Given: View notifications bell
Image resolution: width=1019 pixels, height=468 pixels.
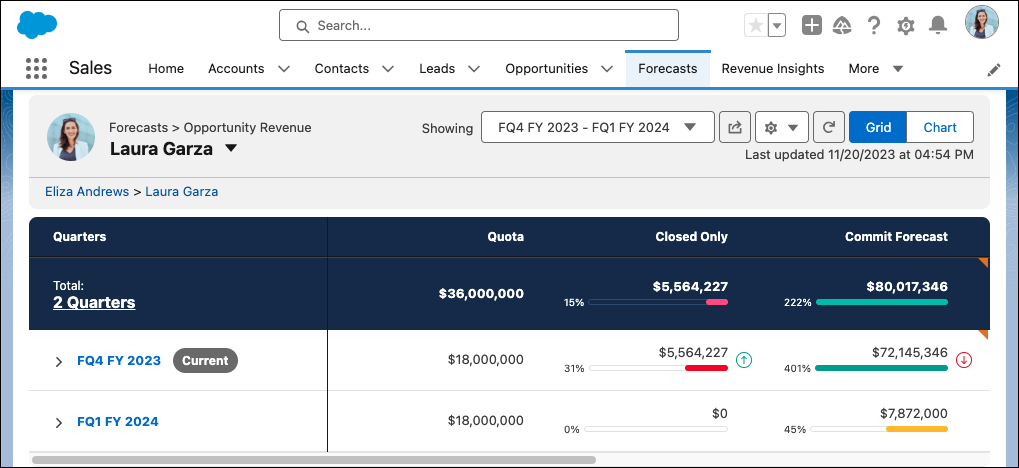Looking at the screenshot, I should (937, 25).
